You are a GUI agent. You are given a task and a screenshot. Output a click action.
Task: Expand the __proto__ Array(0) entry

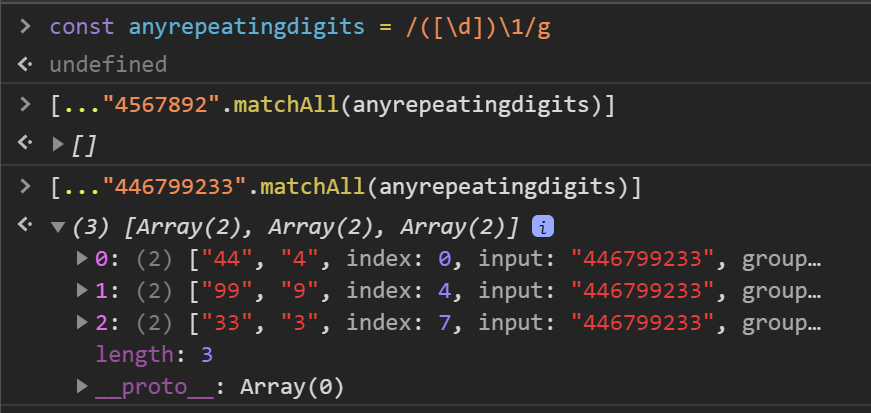tap(82, 386)
